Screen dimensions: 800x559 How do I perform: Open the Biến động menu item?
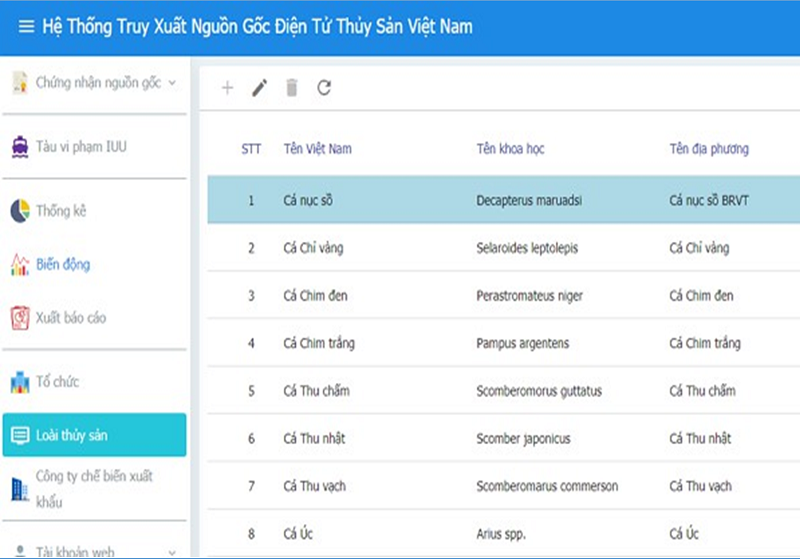click(95, 264)
